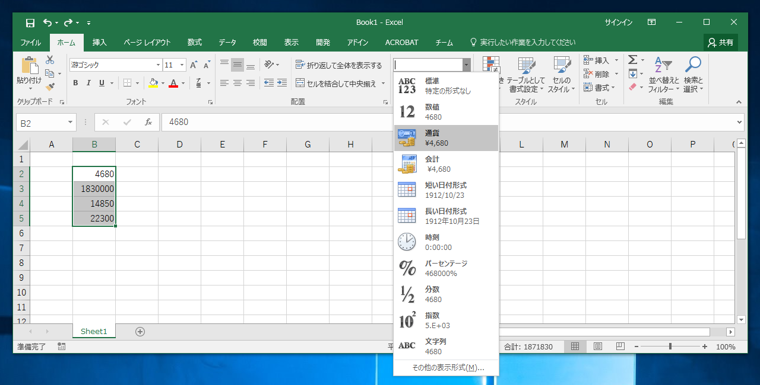Toggle center horizontal alignment
Image resolution: width=760 pixels, height=385 pixels.
[237, 83]
